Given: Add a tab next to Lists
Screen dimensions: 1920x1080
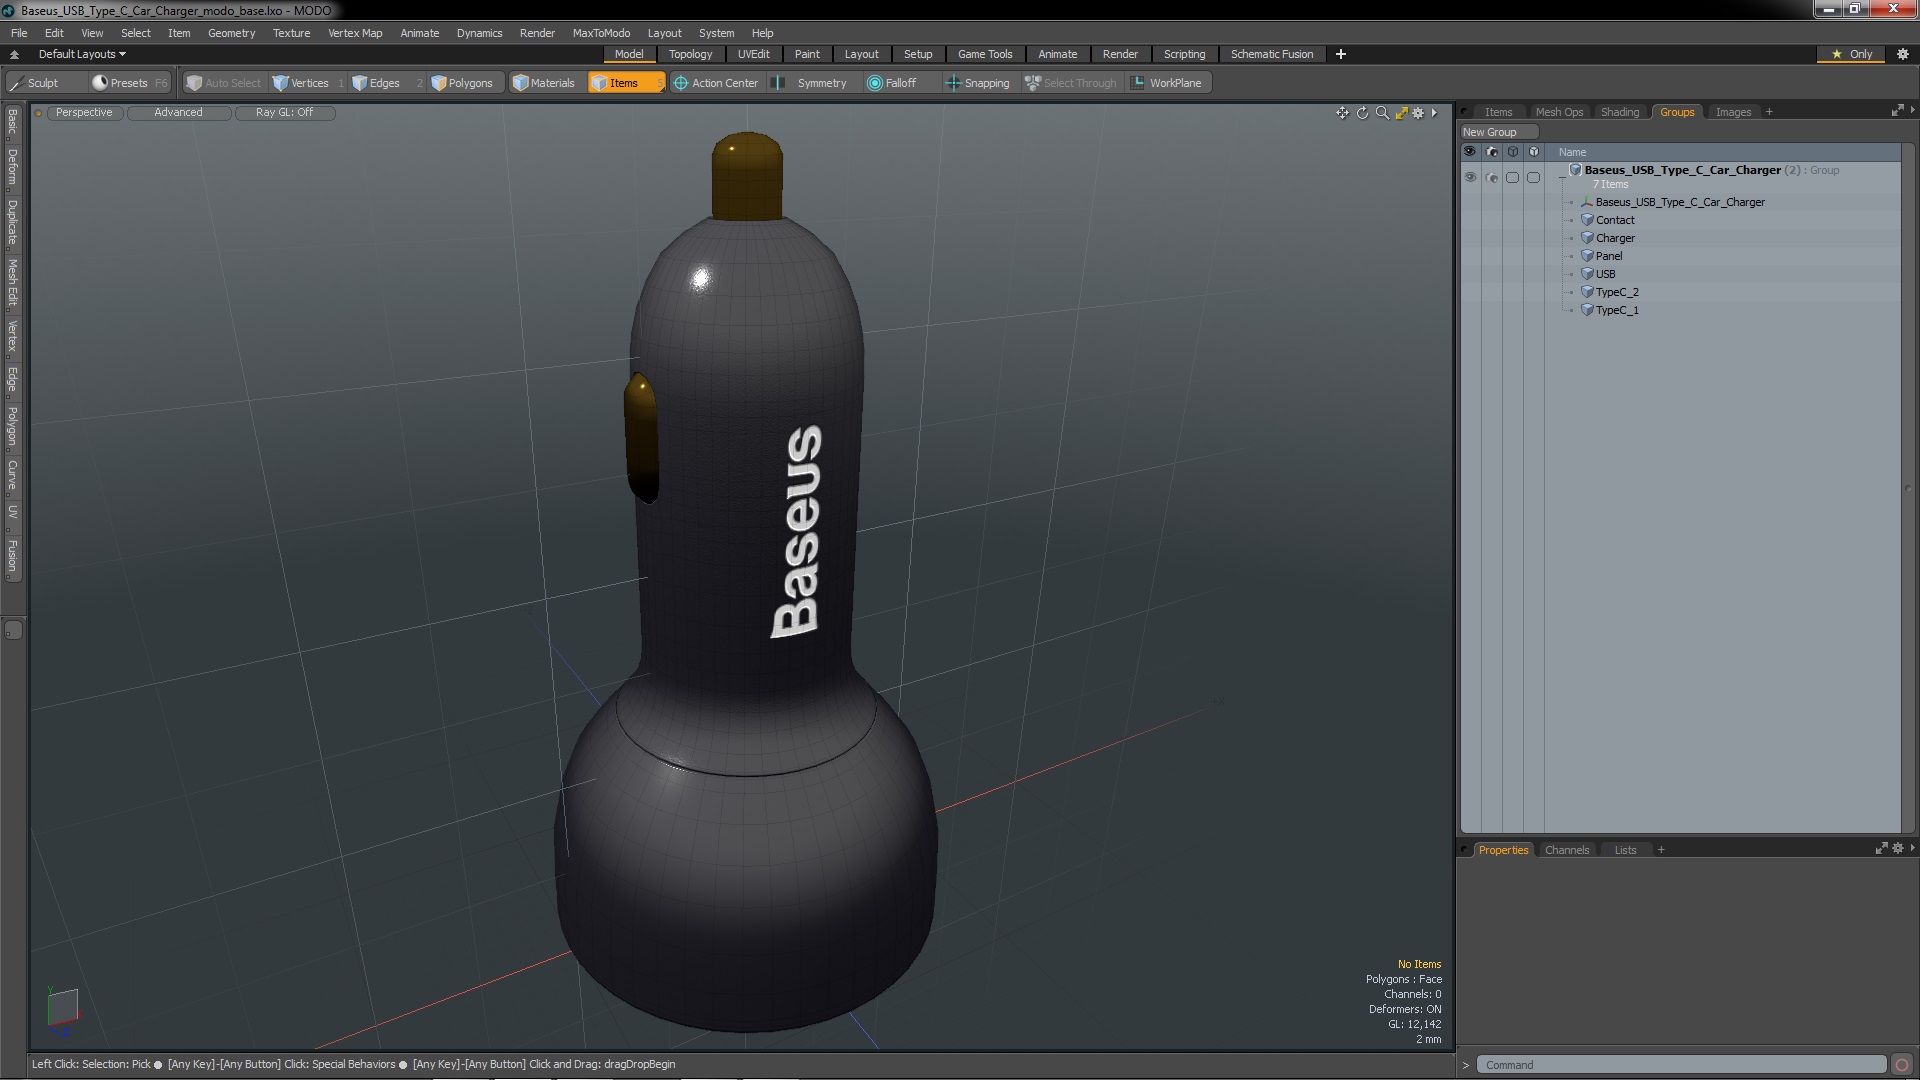Looking at the screenshot, I should point(1661,850).
